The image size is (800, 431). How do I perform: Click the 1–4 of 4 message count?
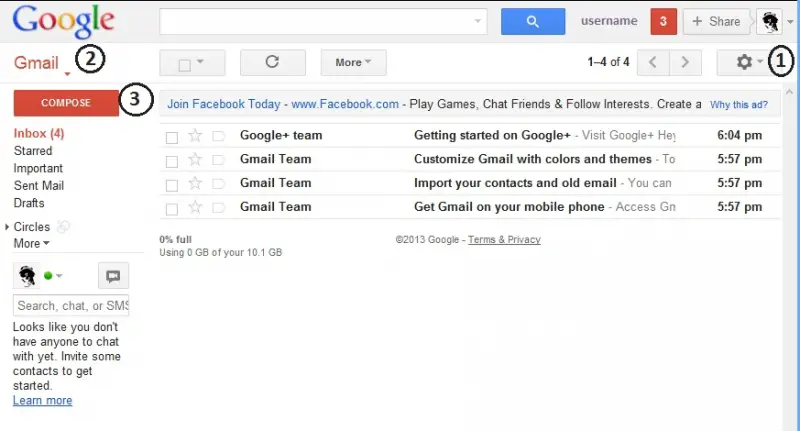(x=608, y=62)
